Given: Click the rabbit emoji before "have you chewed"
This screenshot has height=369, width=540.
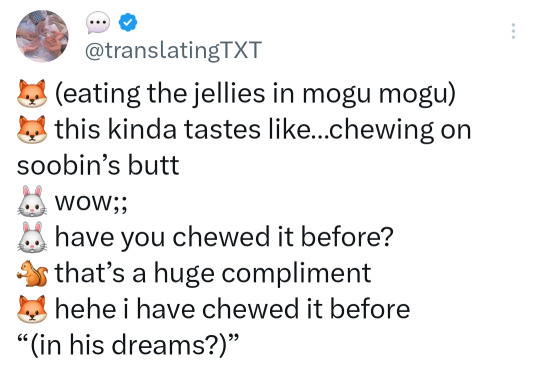Looking at the screenshot, I should point(32,237).
